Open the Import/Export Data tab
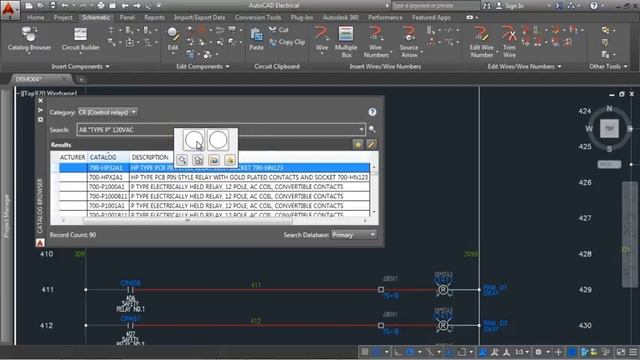This screenshot has height=360, width=640. (x=199, y=18)
